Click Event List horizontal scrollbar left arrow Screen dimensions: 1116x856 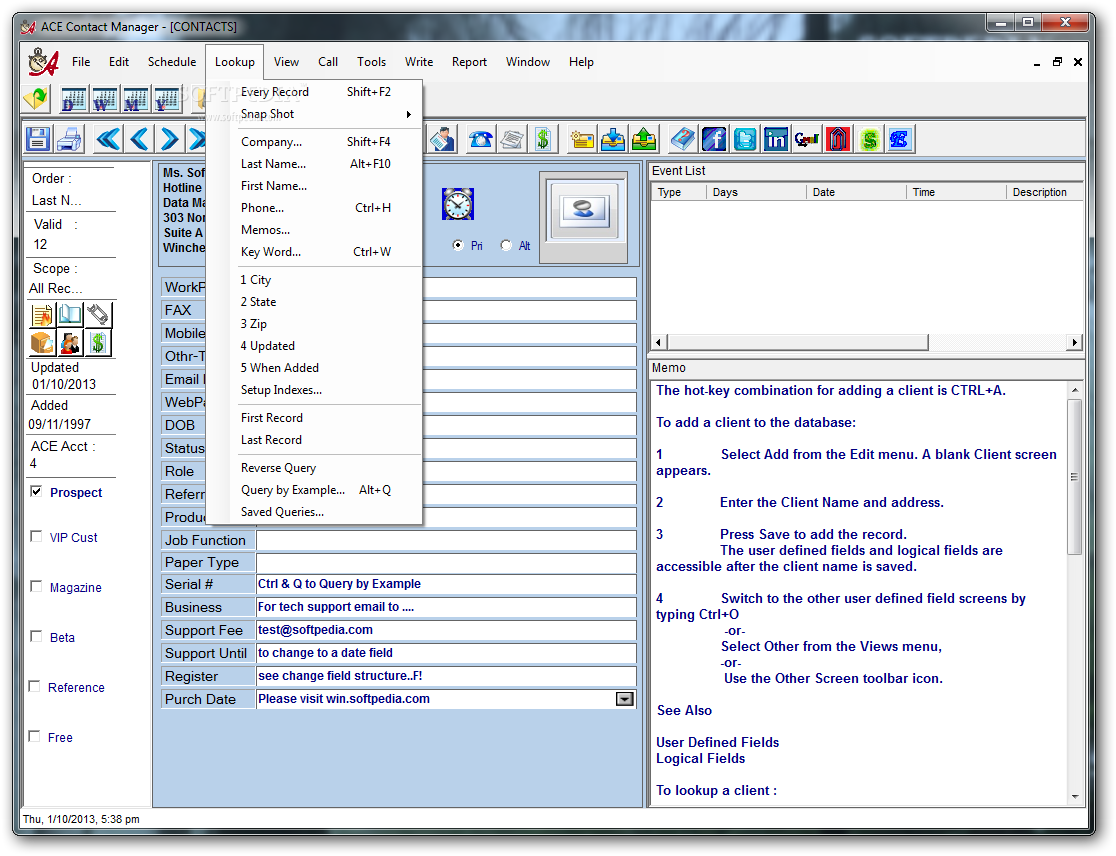tap(658, 343)
